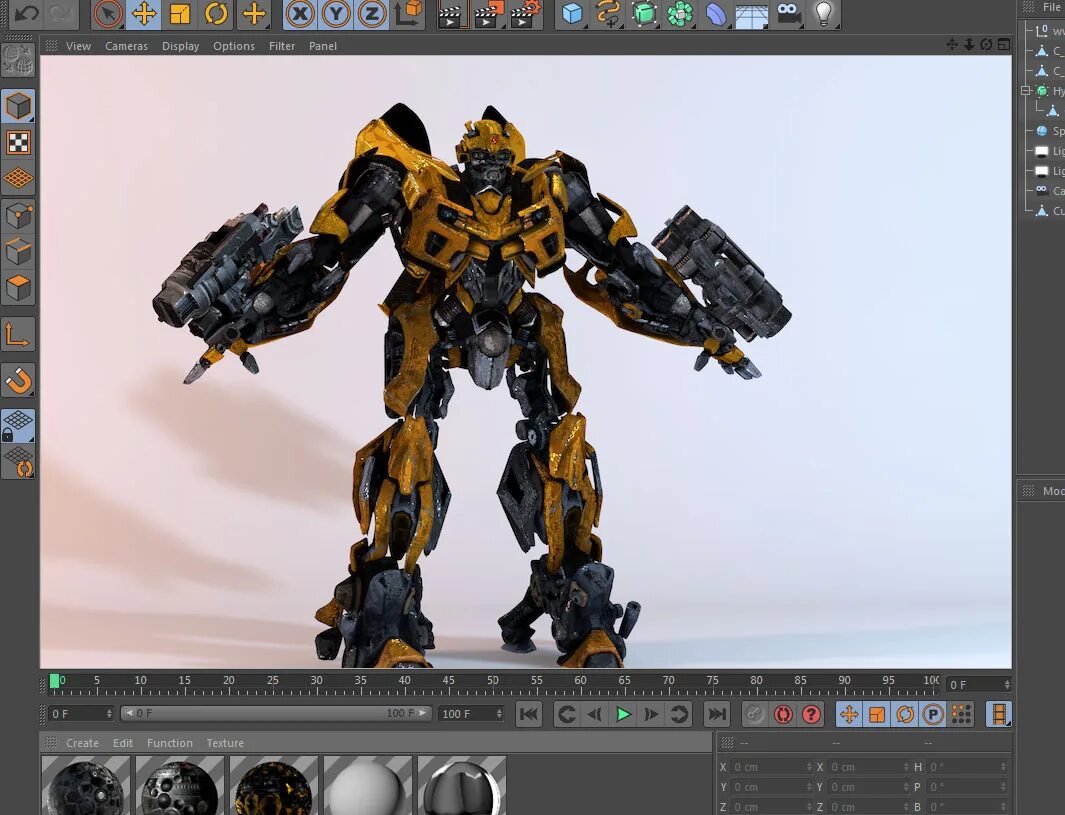The image size is (1065, 815).
Task: Select the Live Selection tool
Action: tap(108, 14)
